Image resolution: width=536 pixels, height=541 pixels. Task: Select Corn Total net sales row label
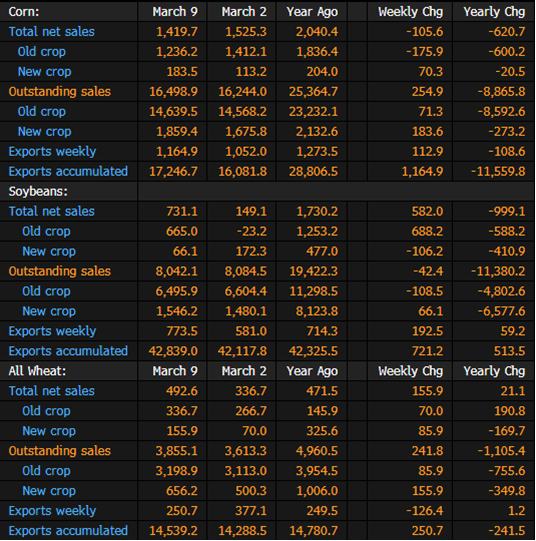coord(51,32)
